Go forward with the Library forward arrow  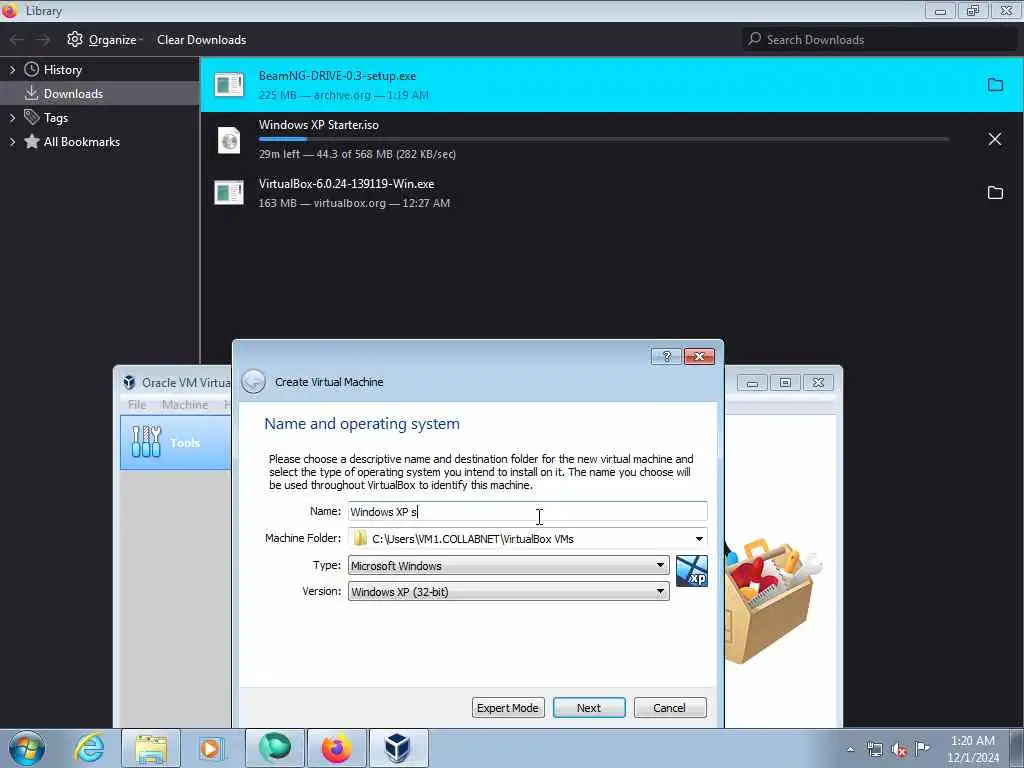point(43,40)
